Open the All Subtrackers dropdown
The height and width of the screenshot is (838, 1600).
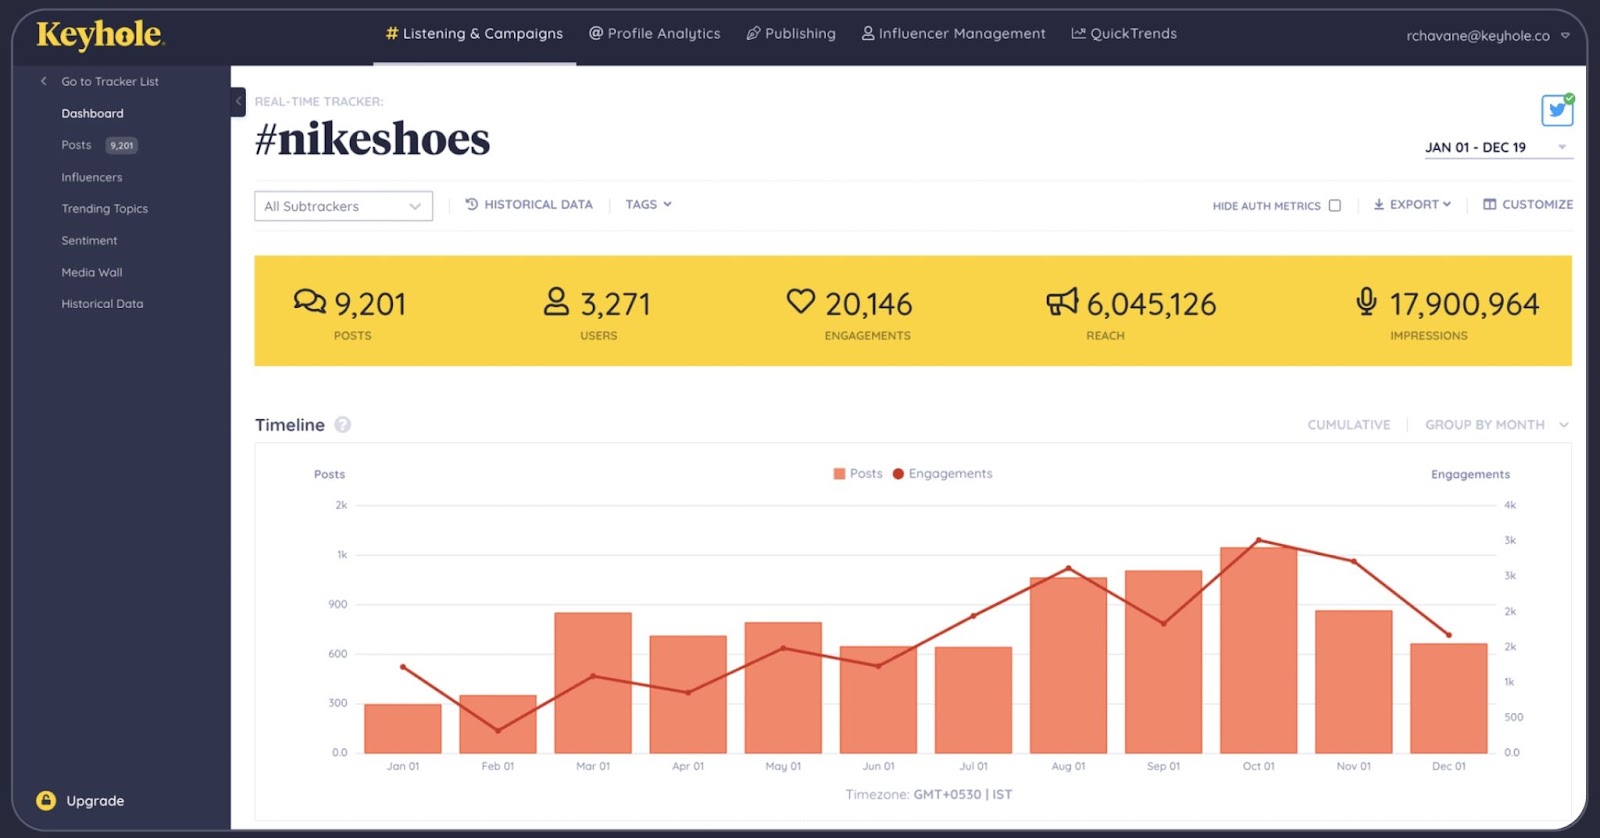[343, 206]
